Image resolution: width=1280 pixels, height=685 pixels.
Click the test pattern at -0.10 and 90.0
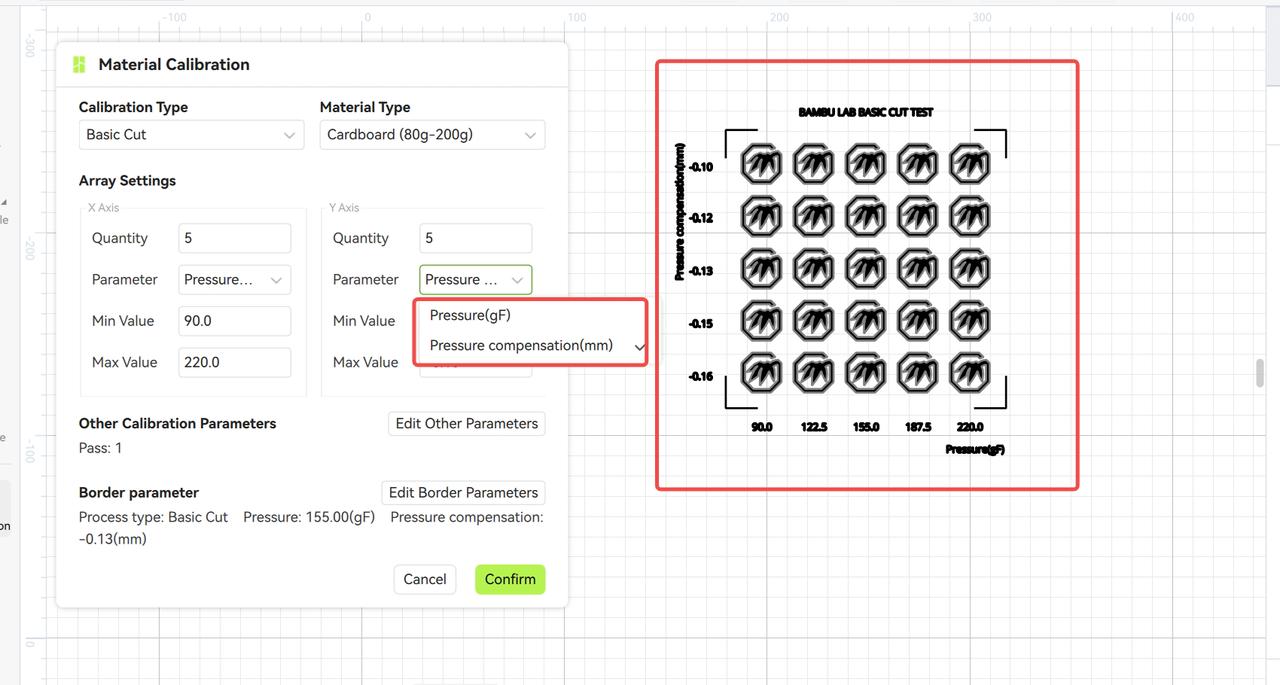pyautogui.click(x=761, y=165)
